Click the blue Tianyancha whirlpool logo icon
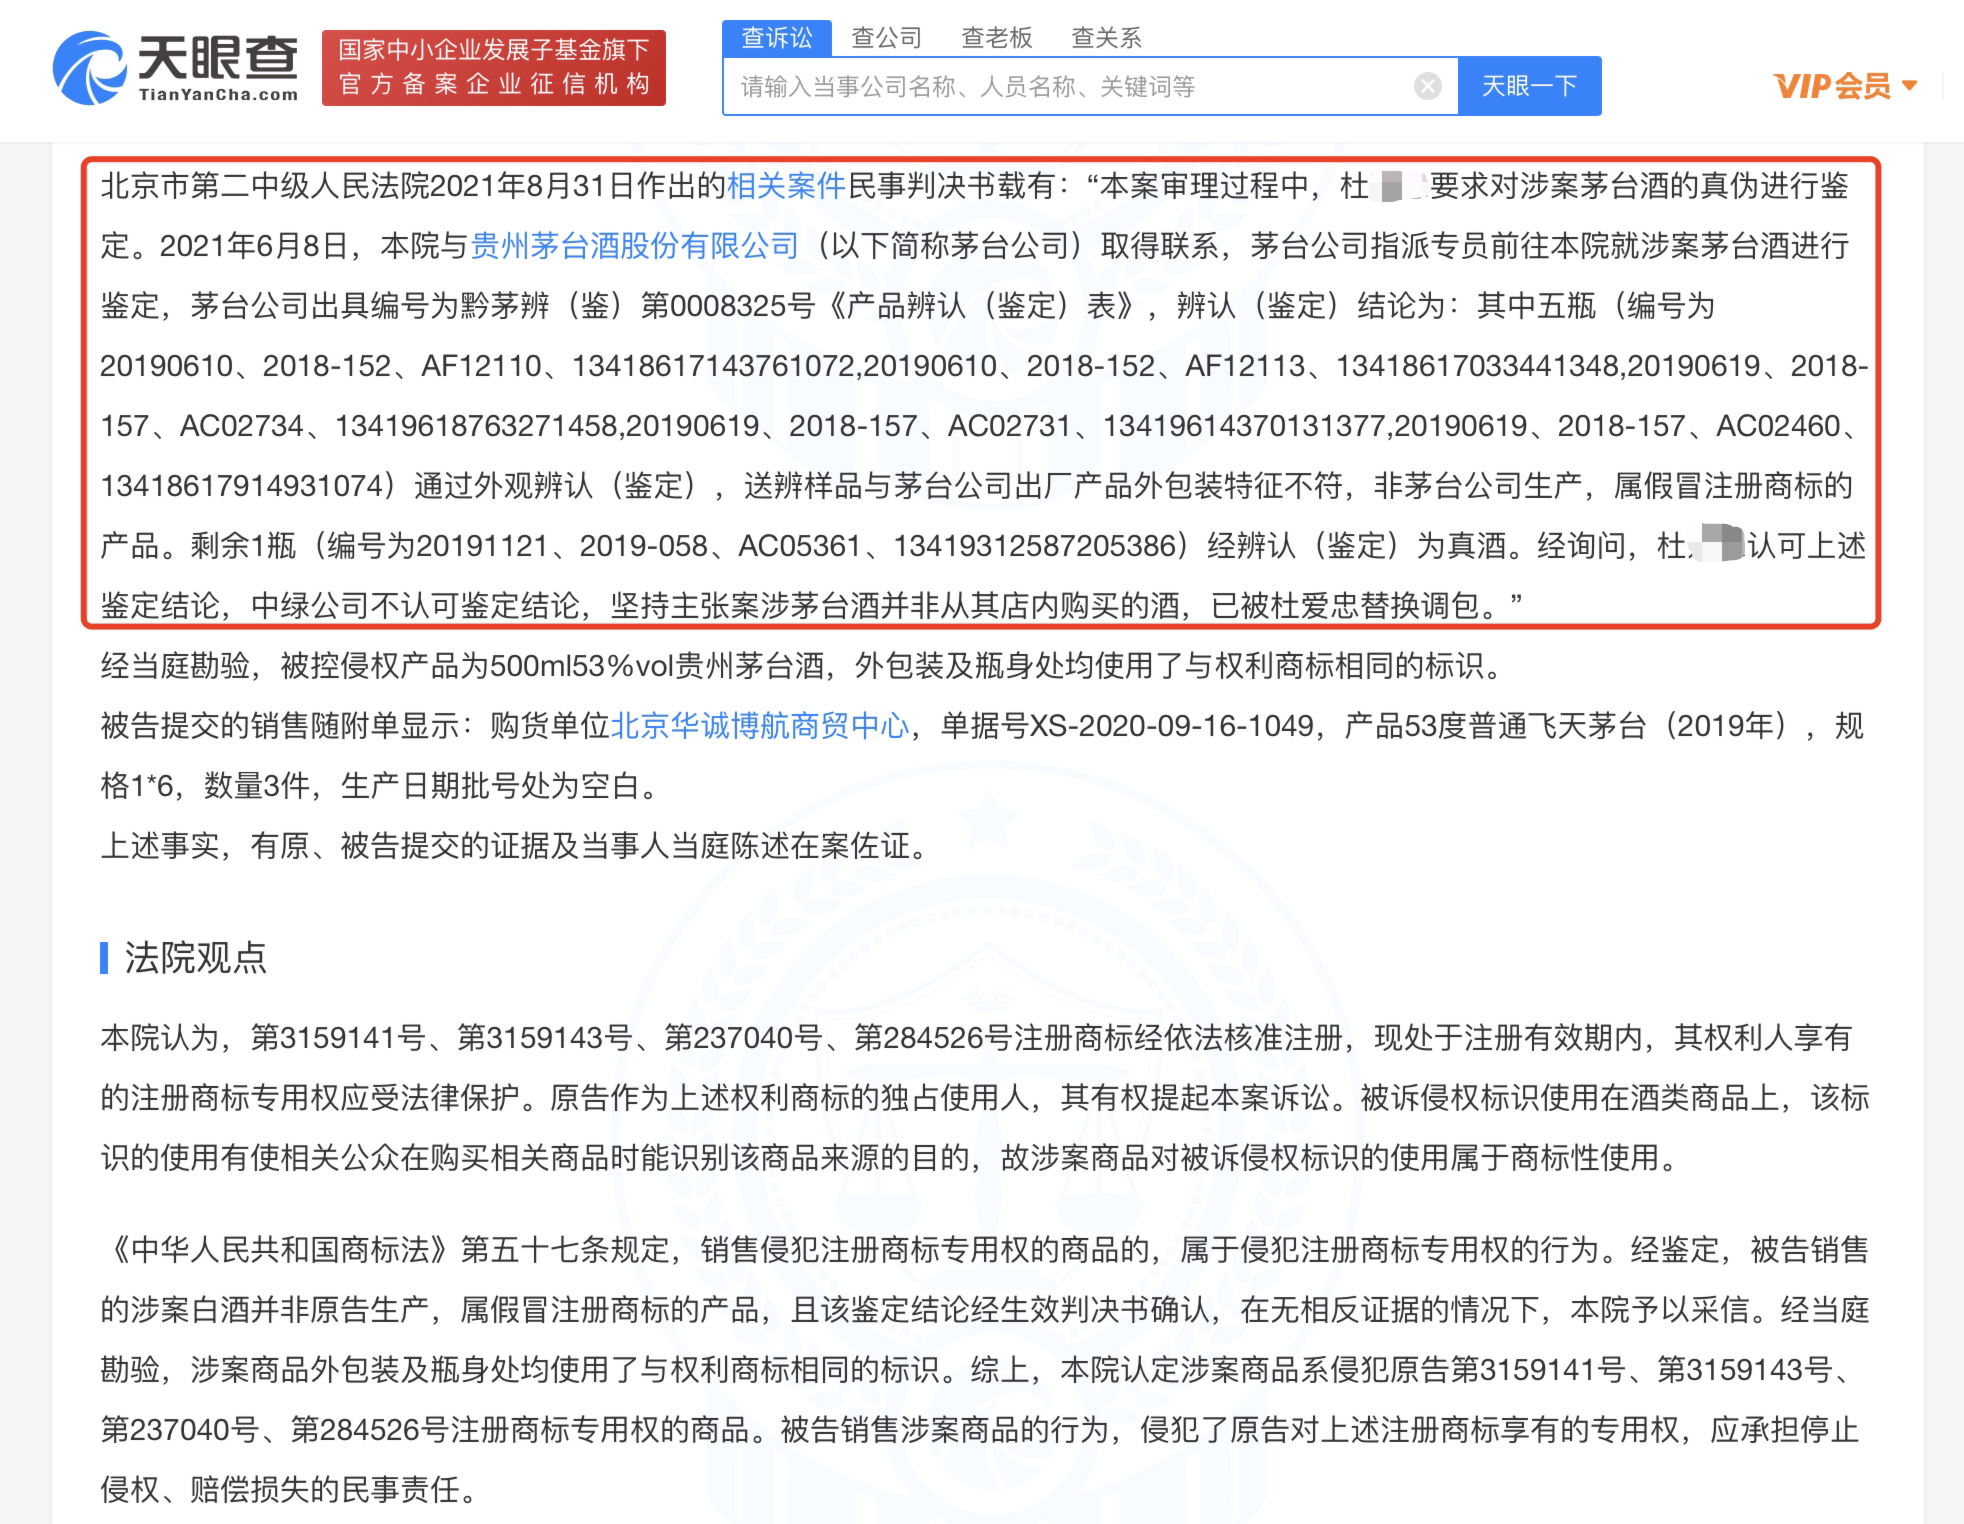The width and height of the screenshot is (1964, 1524). 88,68
